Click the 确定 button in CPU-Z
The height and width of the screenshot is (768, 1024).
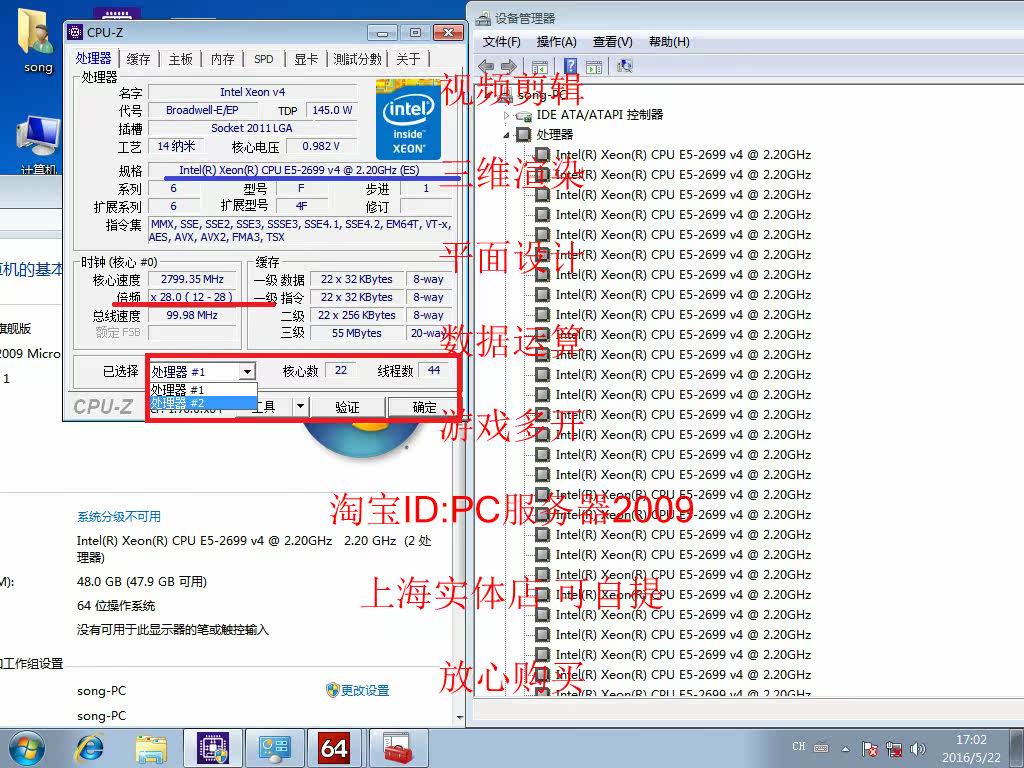click(x=424, y=407)
